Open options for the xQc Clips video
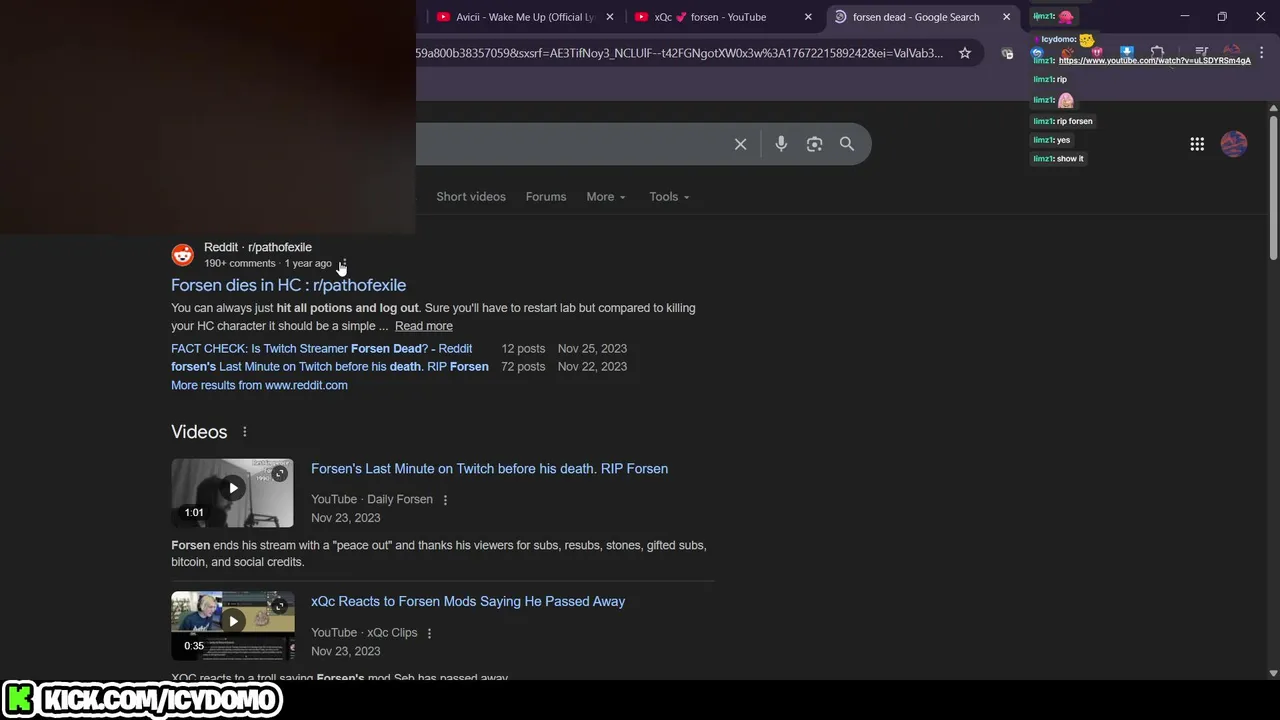The height and width of the screenshot is (720, 1280). pyautogui.click(x=429, y=633)
